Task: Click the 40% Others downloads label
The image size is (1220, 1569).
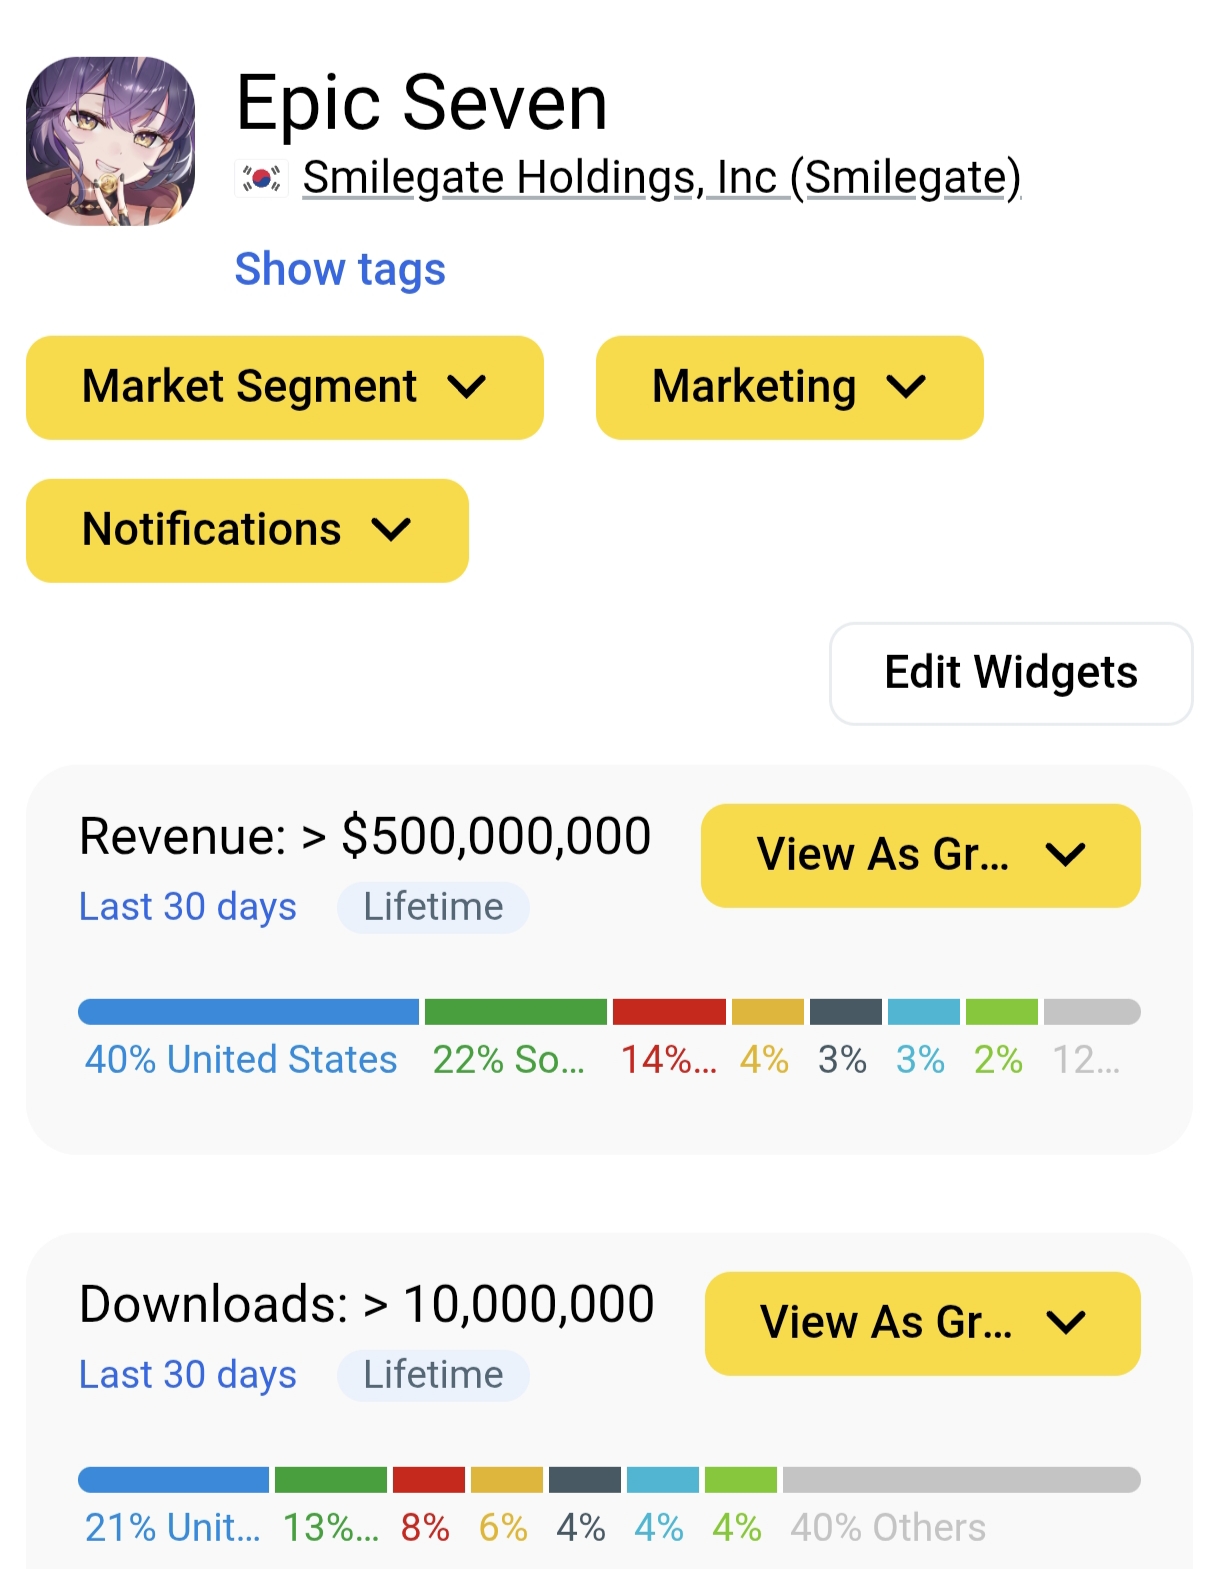Action: pyautogui.click(x=887, y=1528)
